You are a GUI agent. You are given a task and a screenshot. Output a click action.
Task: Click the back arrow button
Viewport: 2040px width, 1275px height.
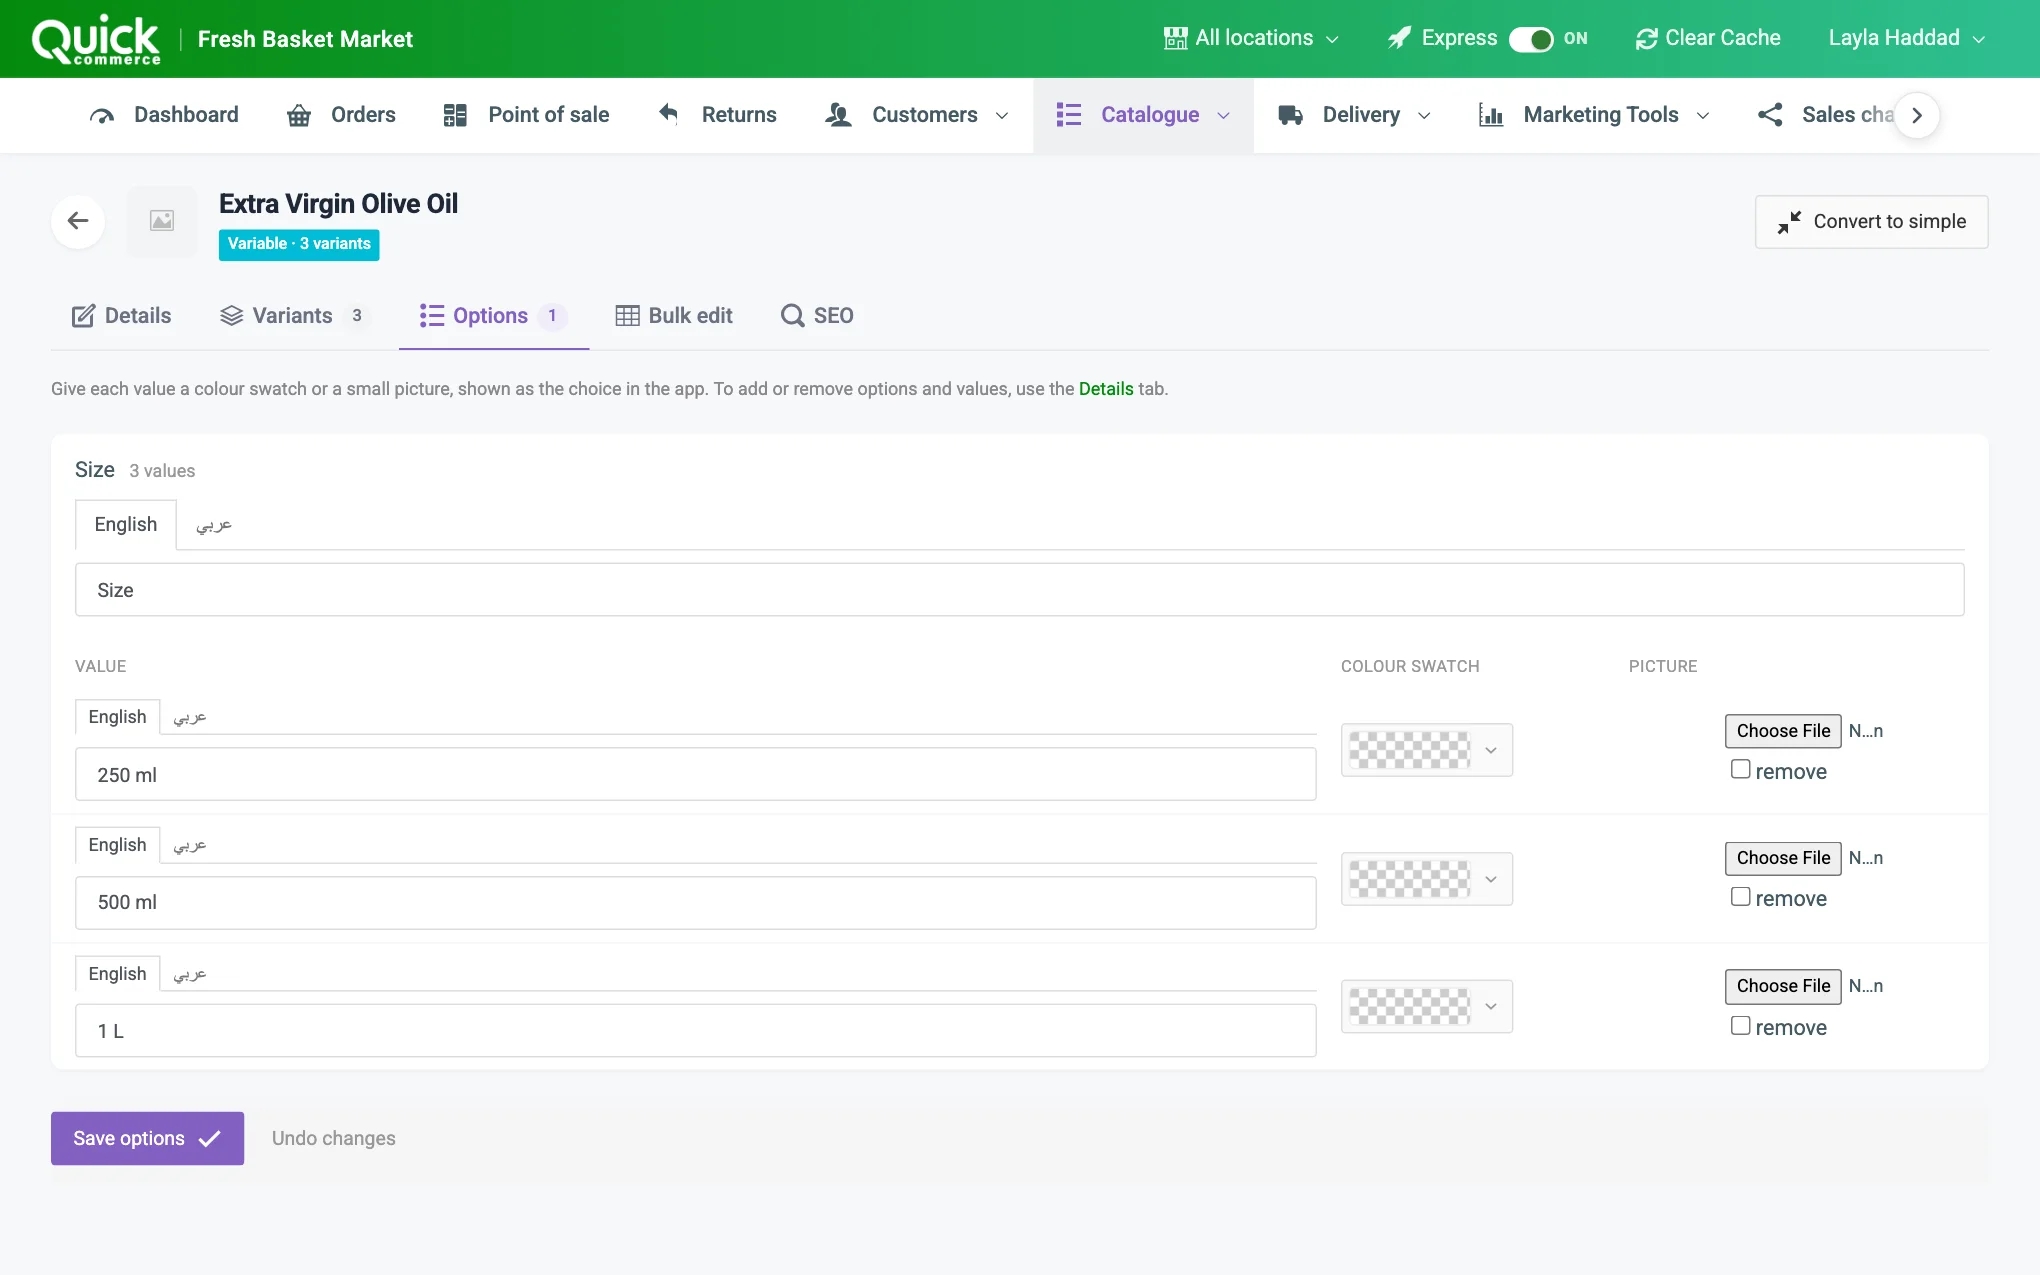[x=78, y=221]
